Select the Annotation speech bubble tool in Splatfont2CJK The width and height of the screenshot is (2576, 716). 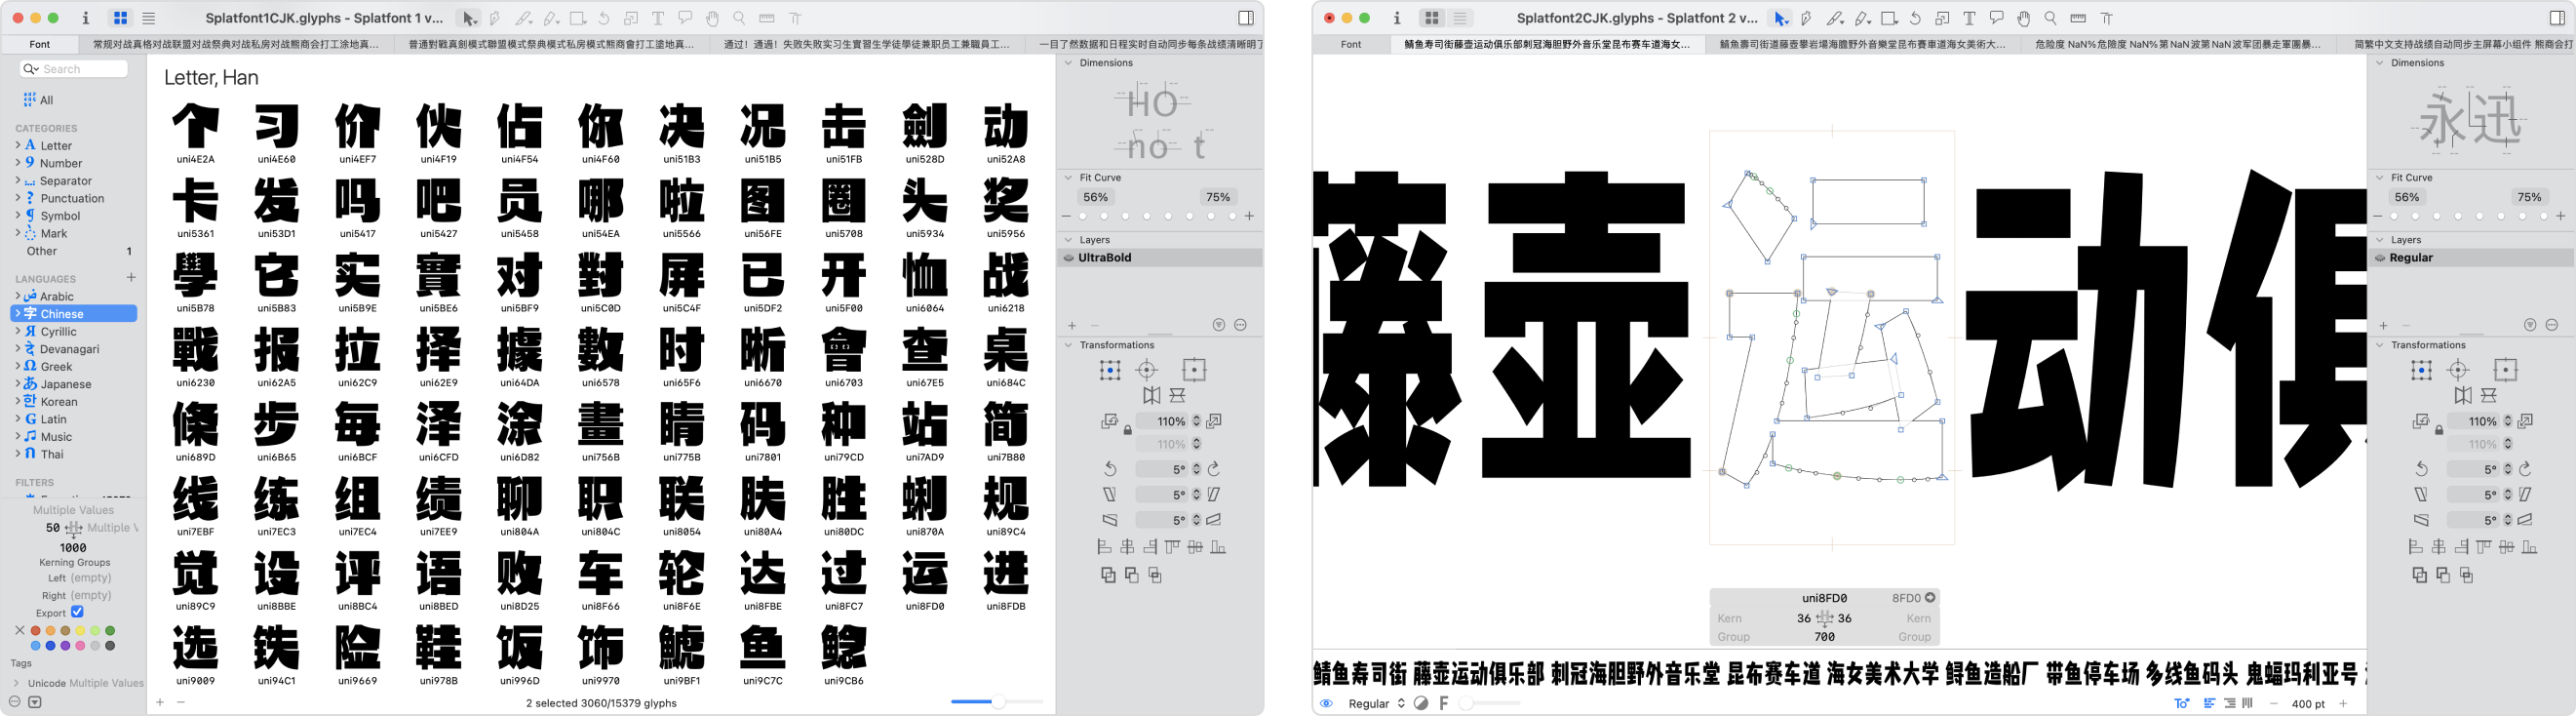click(1996, 18)
